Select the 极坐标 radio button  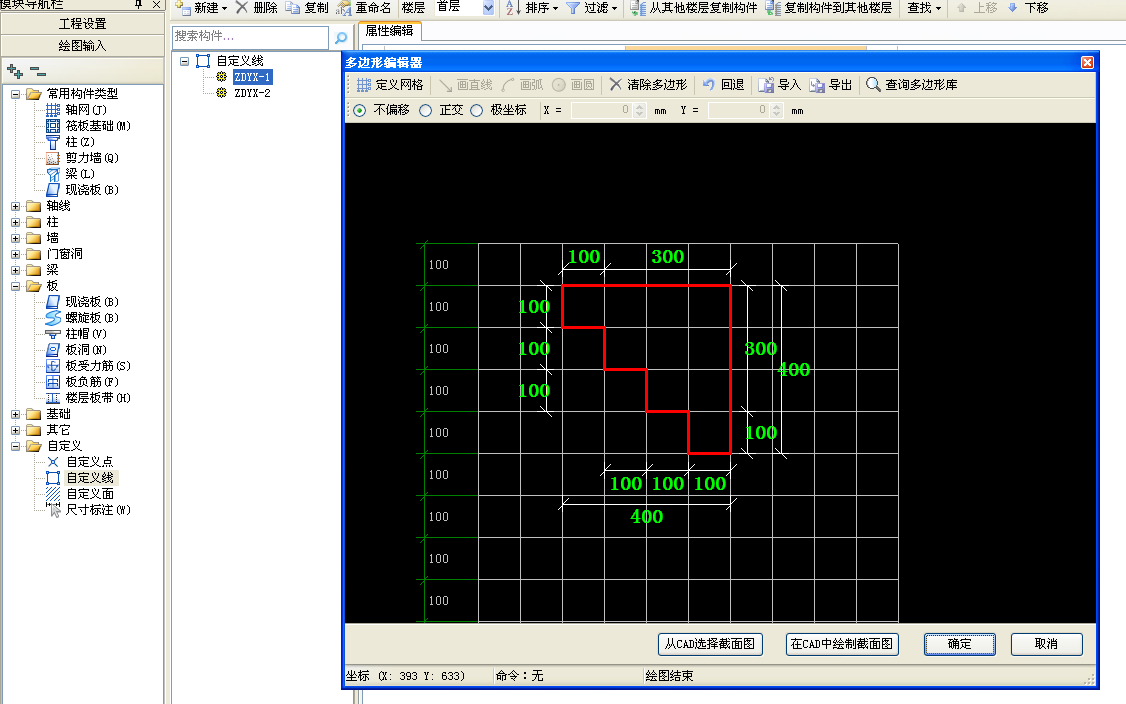click(x=477, y=111)
